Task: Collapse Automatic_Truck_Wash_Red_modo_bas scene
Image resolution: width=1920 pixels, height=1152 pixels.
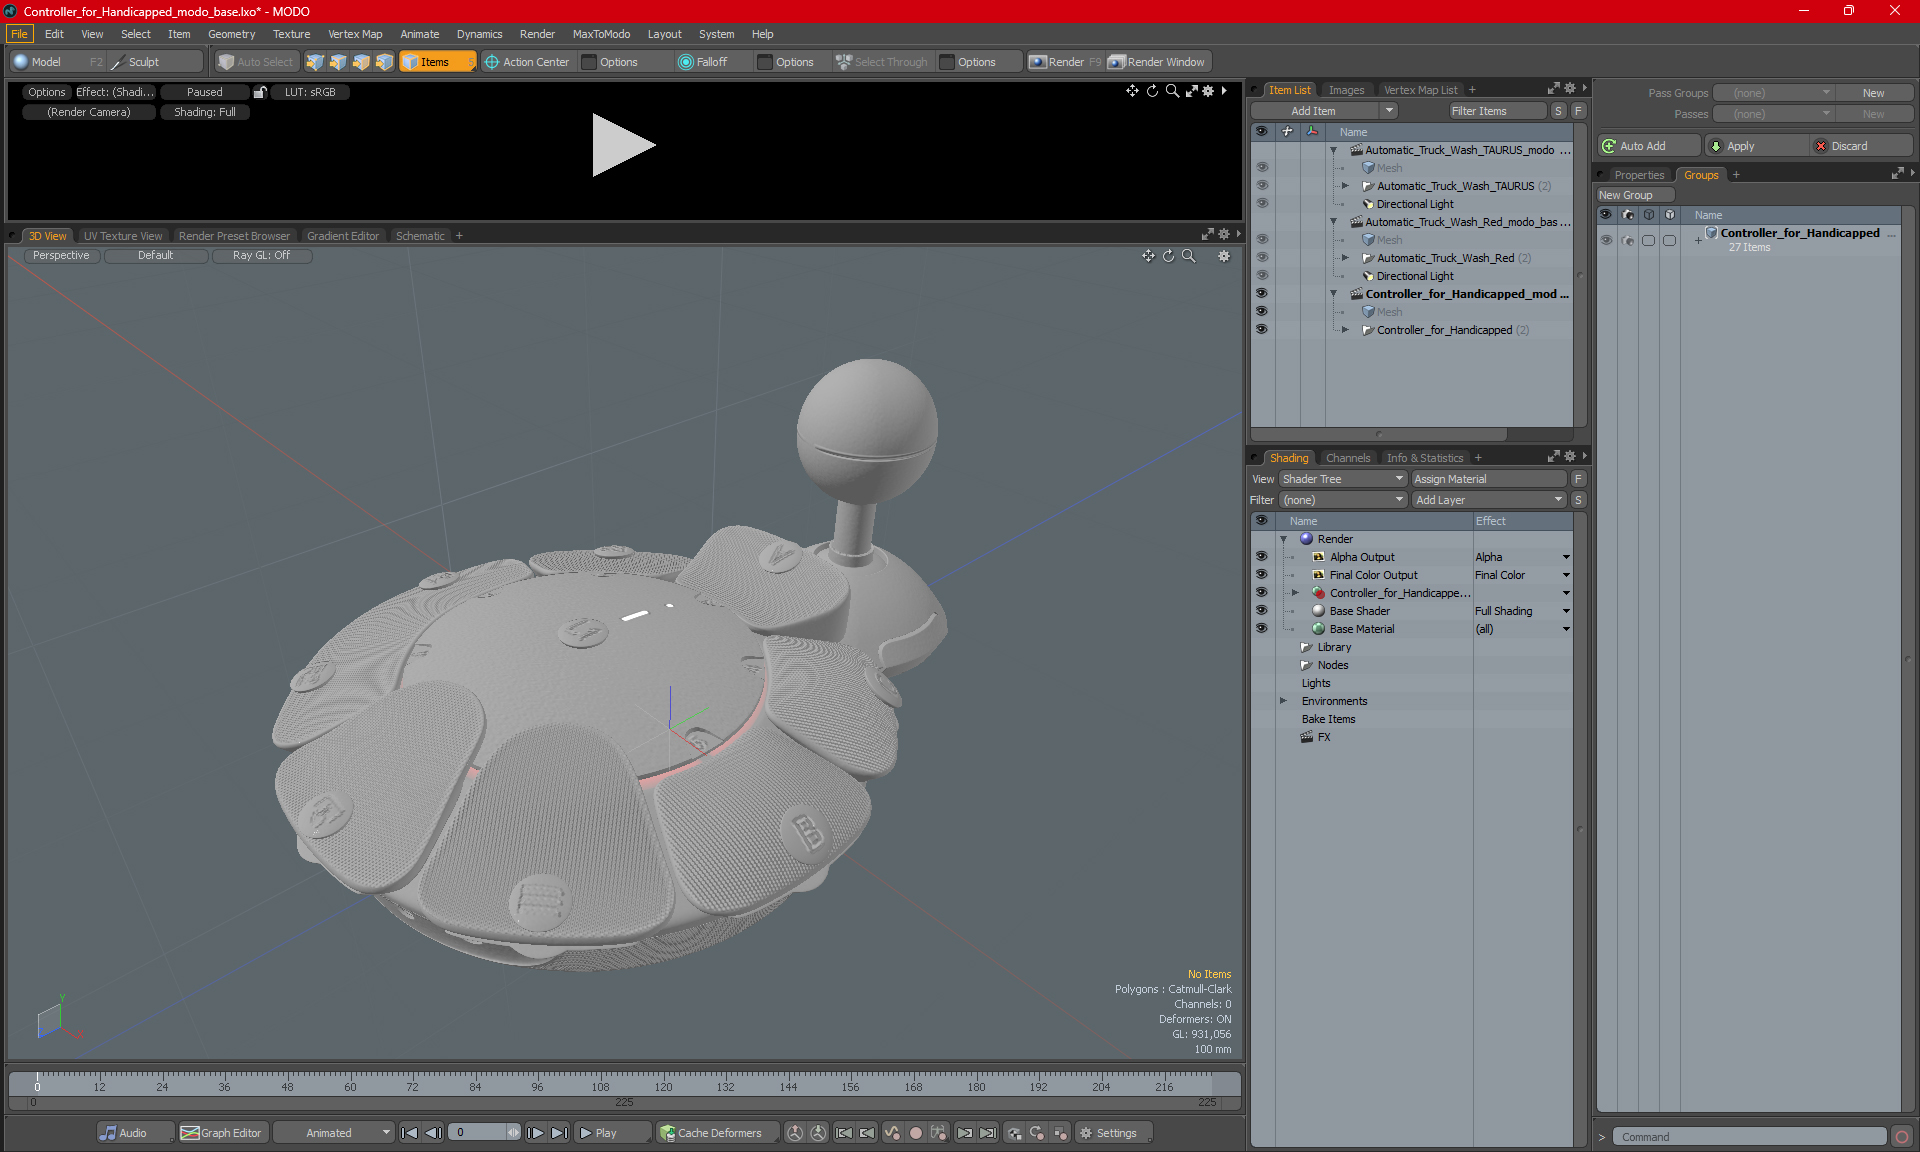Action: point(1333,222)
